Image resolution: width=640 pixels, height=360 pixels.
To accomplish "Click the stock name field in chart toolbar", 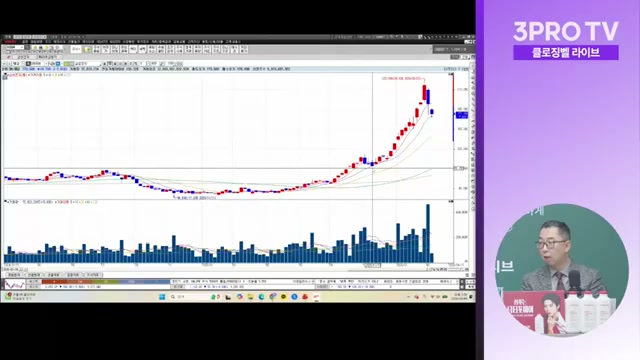I will coord(87,64).
